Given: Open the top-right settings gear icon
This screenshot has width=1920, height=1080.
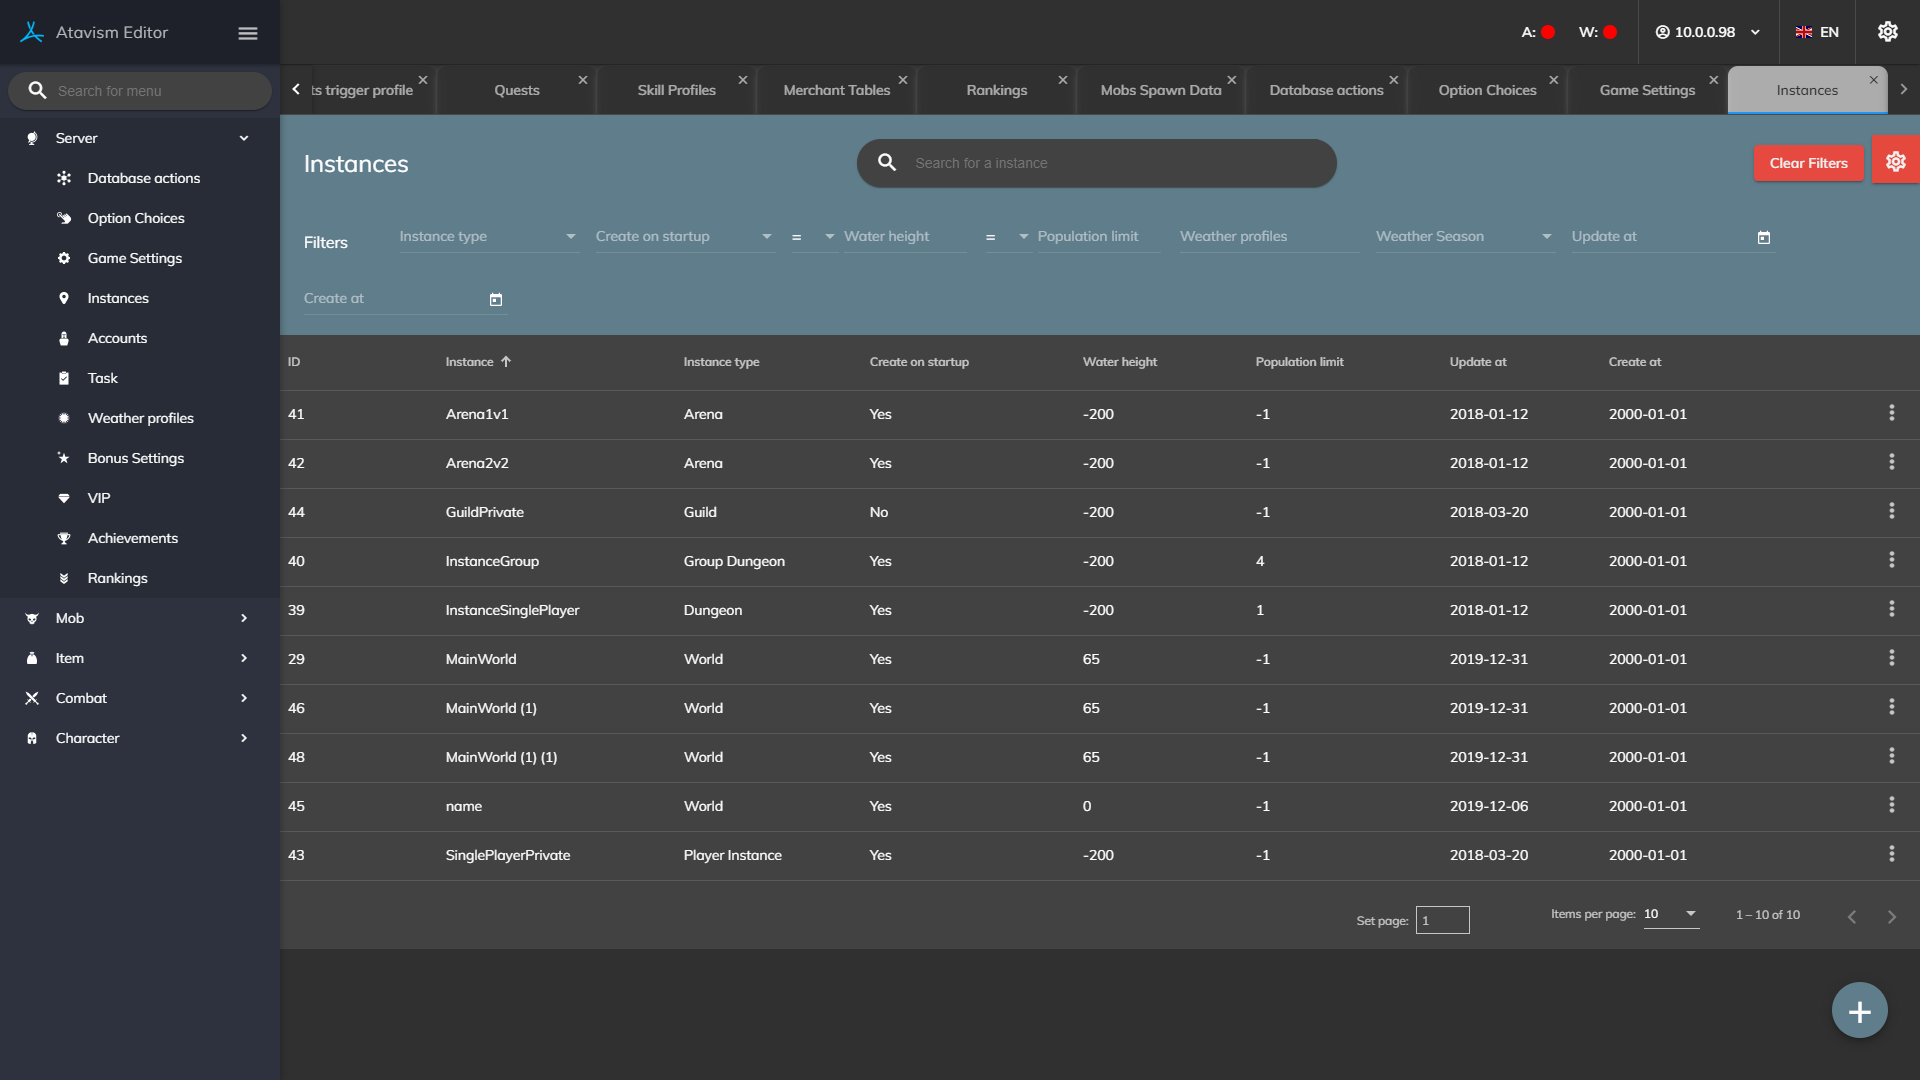Looking at the screenshot, I should pos(1887,32).
